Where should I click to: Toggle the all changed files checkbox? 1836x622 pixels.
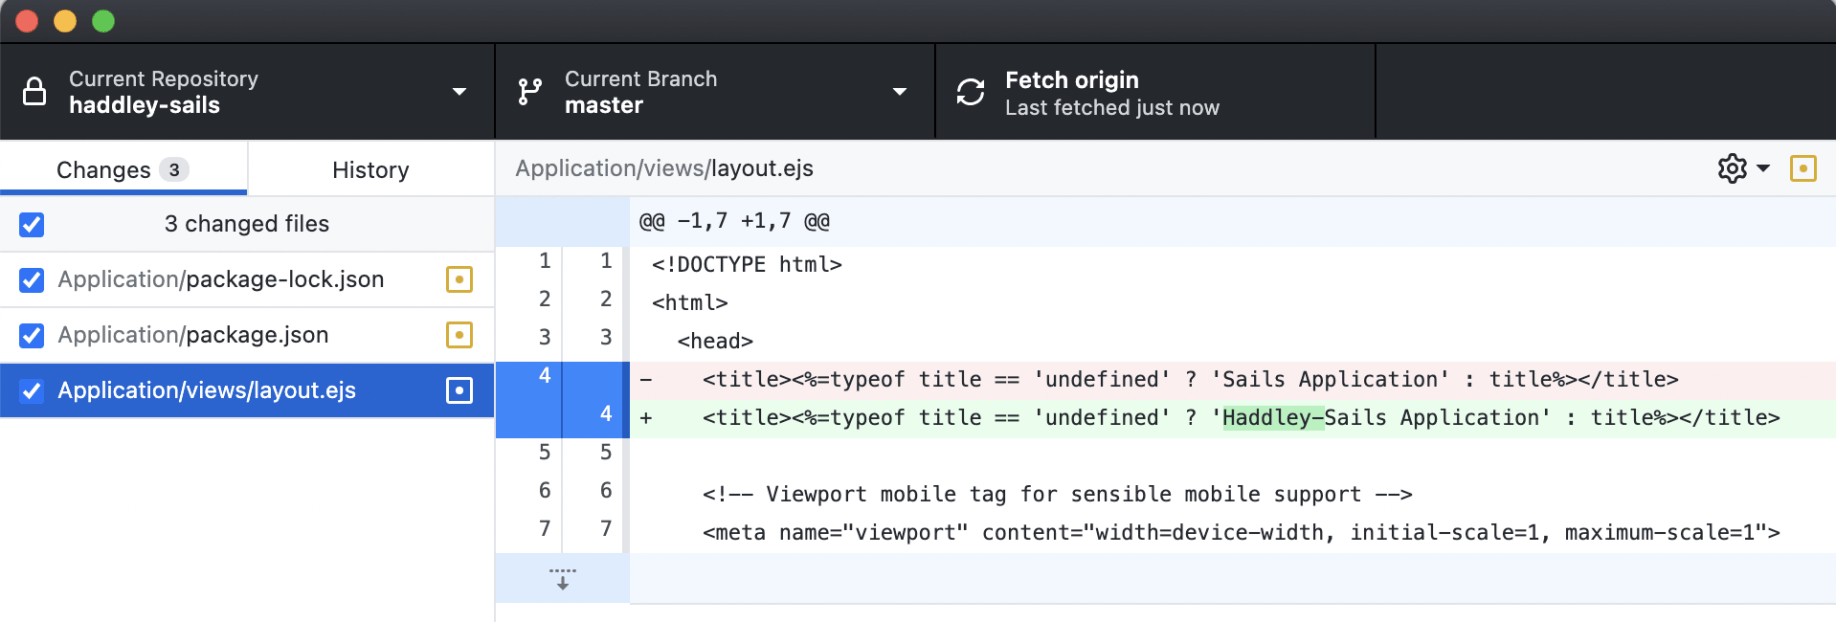pos(32,225)
